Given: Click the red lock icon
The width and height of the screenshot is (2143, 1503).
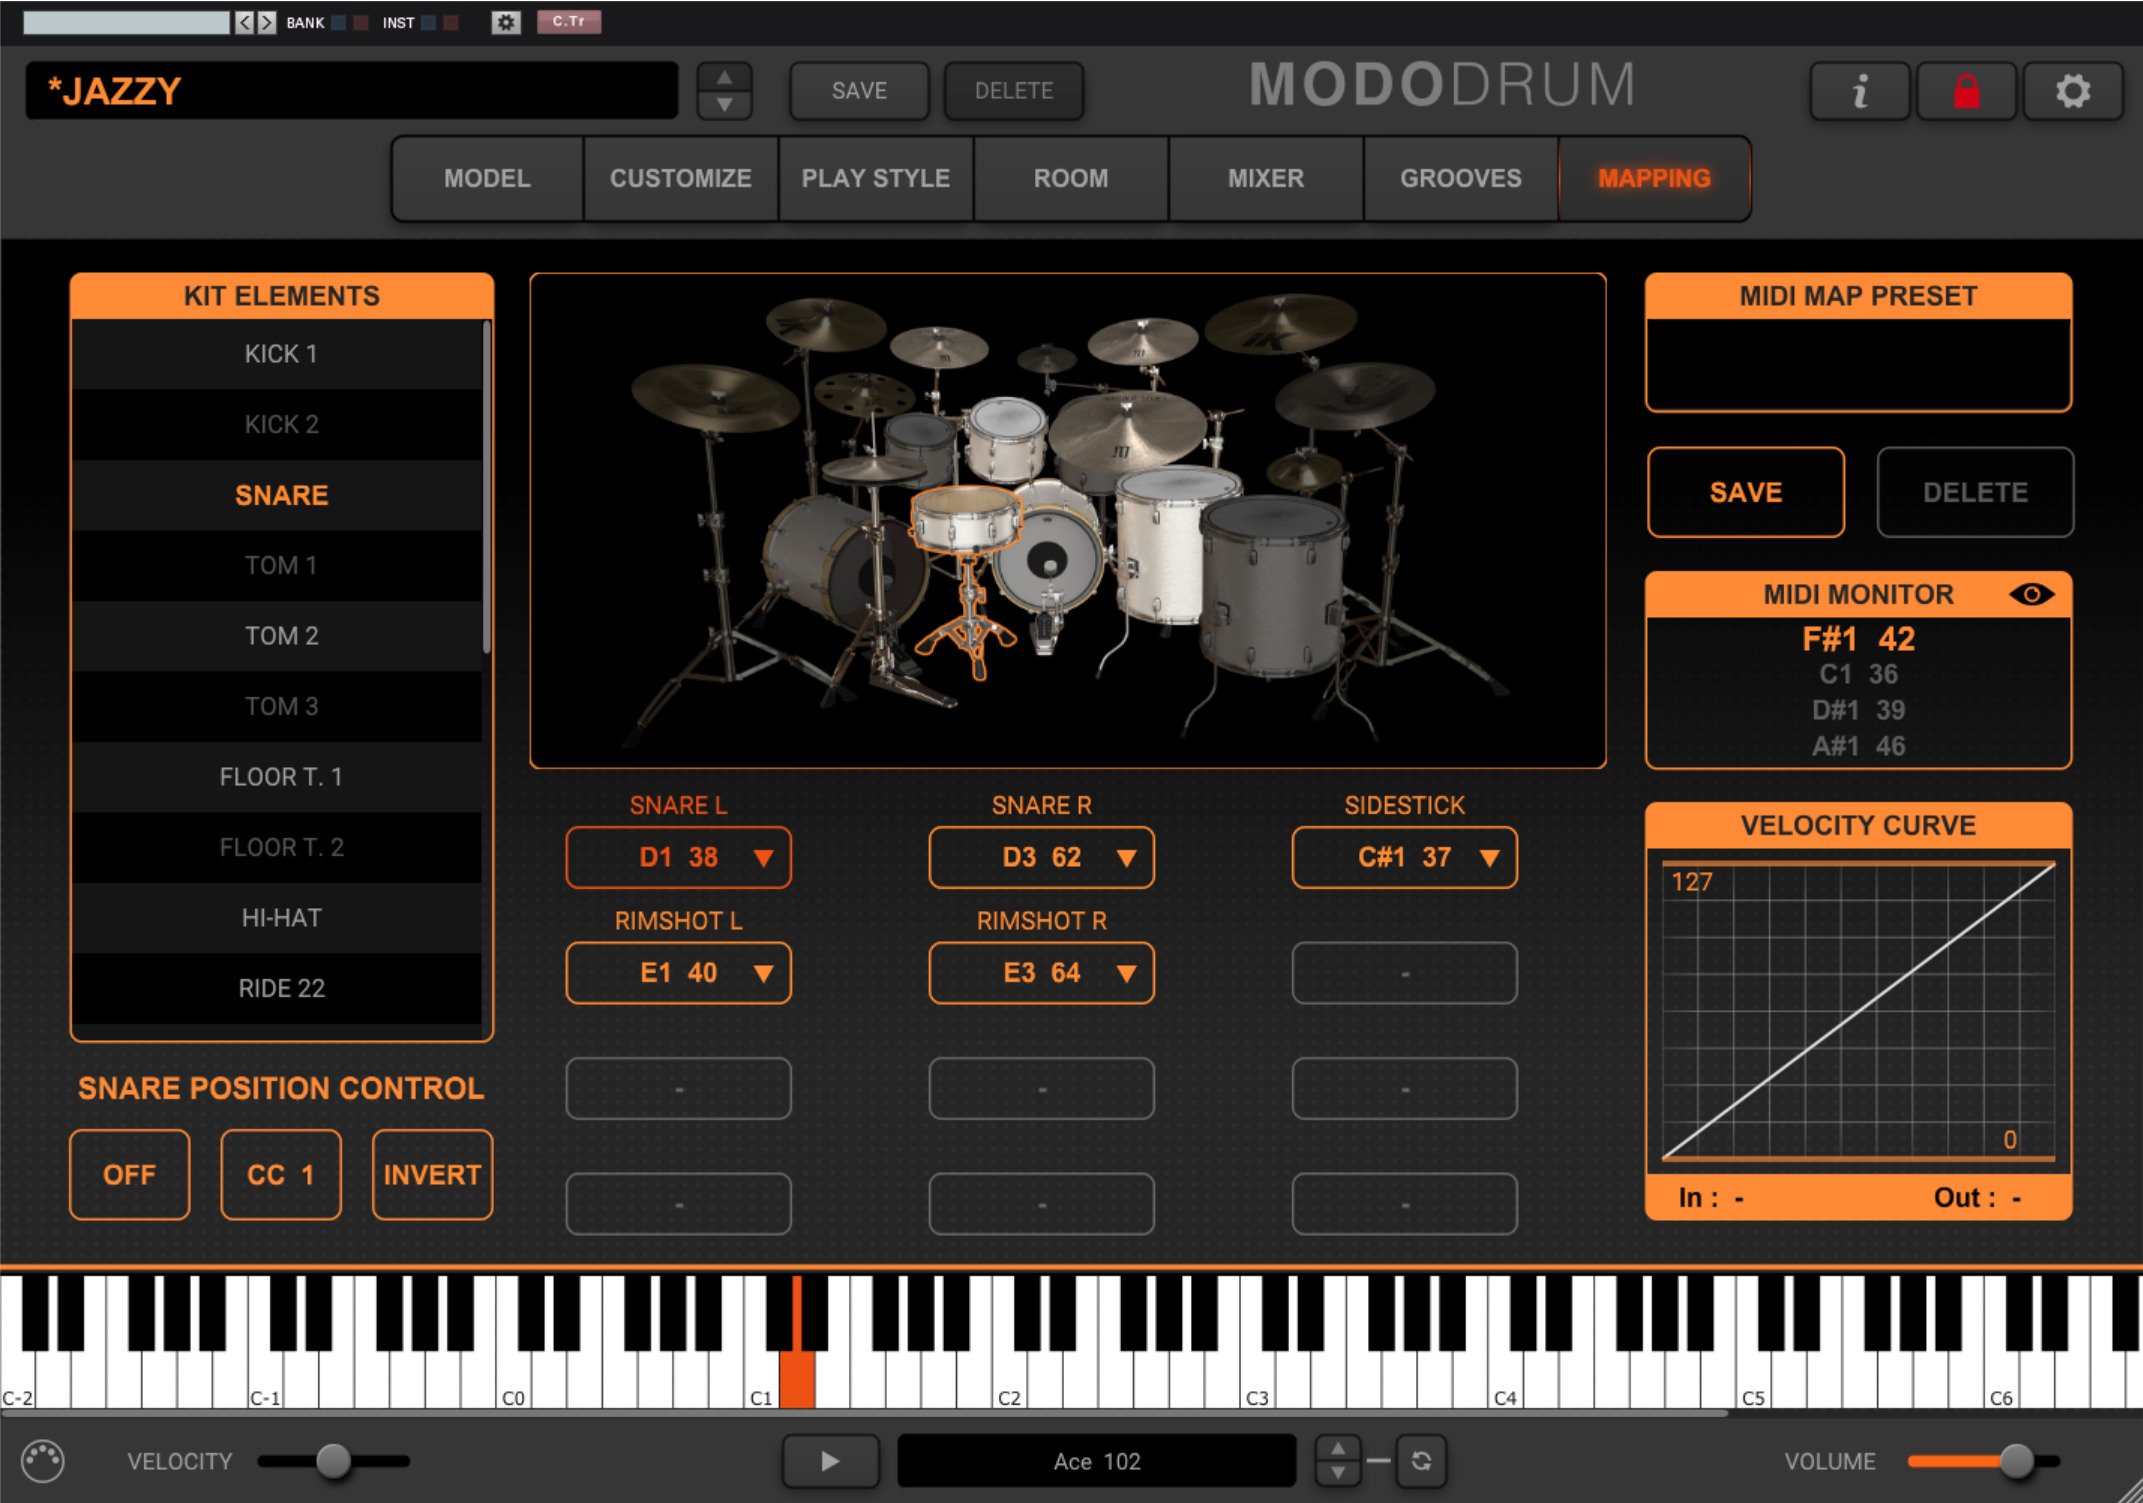Looking at the screenshot, I should pyautogui.click(x=1966, y=92).
